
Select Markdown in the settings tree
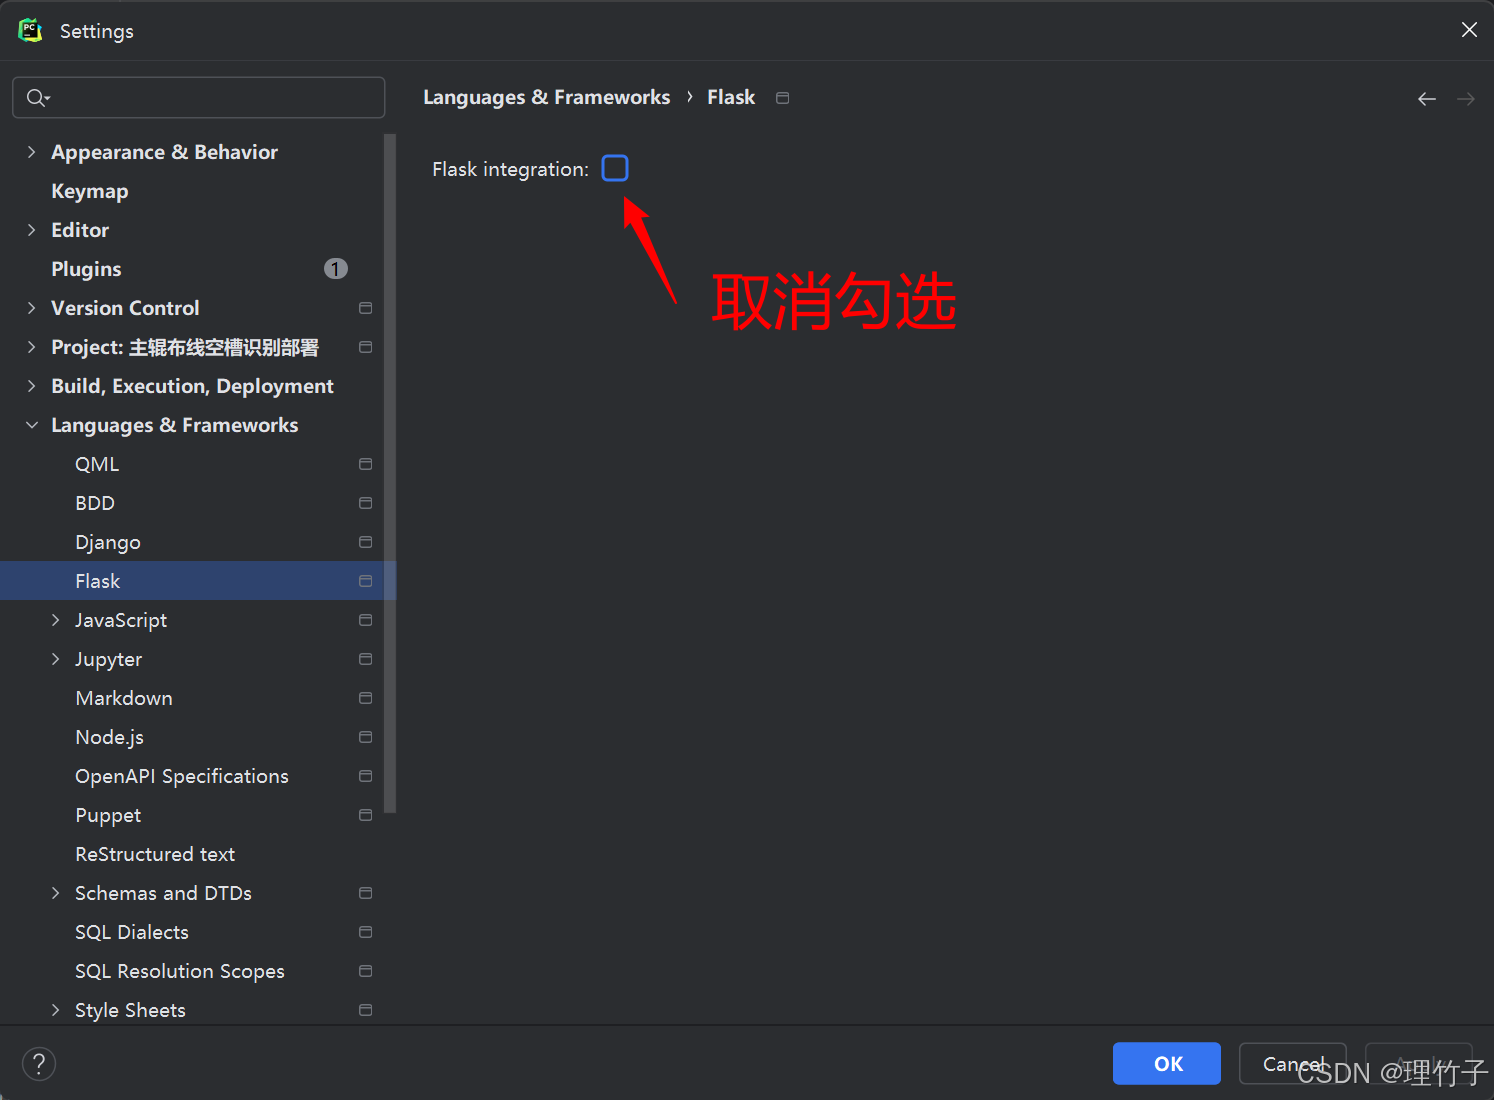coord(124,698)
